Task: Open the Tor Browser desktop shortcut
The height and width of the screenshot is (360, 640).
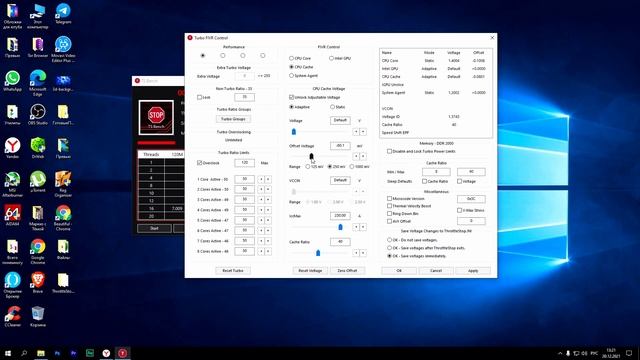Action: pos(38,47)
